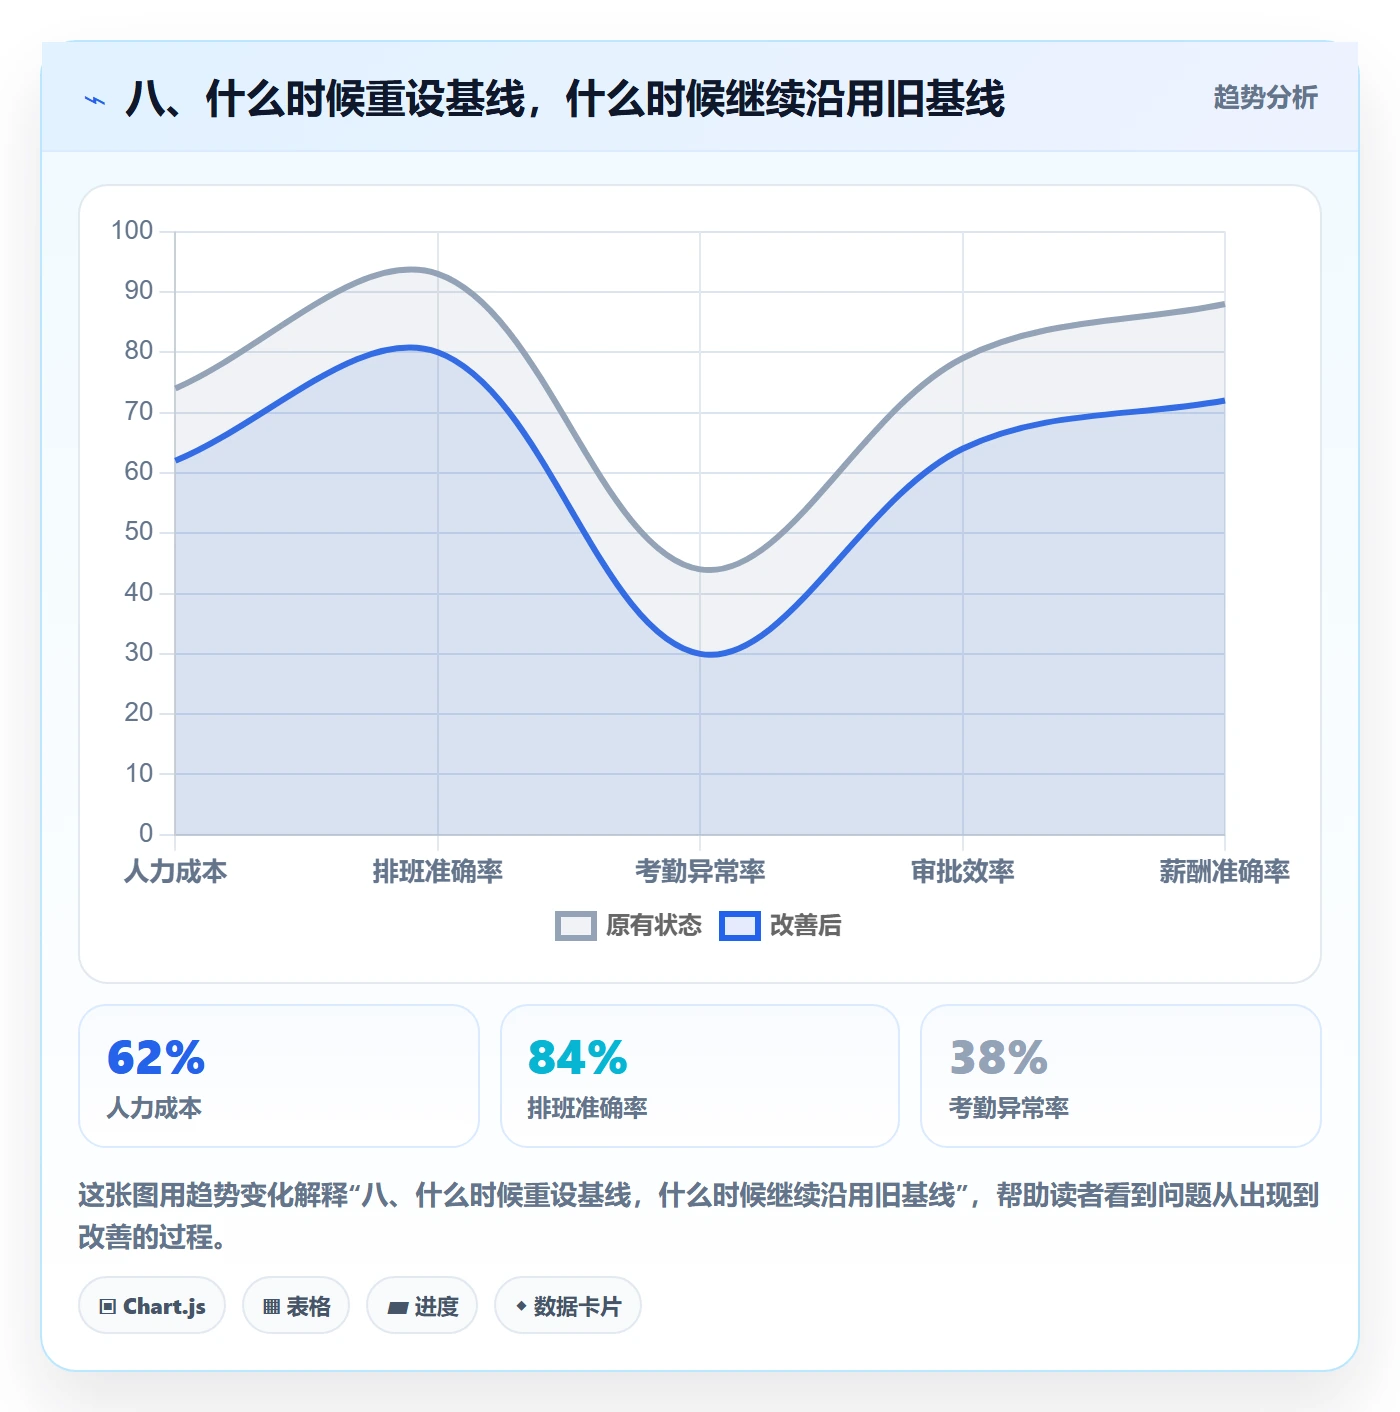The height and width of the screenshot is (1412, 1400).
Task: Click the description paragraph starting 这张图用趋势变化
Action: click(x=699, y=1216)
